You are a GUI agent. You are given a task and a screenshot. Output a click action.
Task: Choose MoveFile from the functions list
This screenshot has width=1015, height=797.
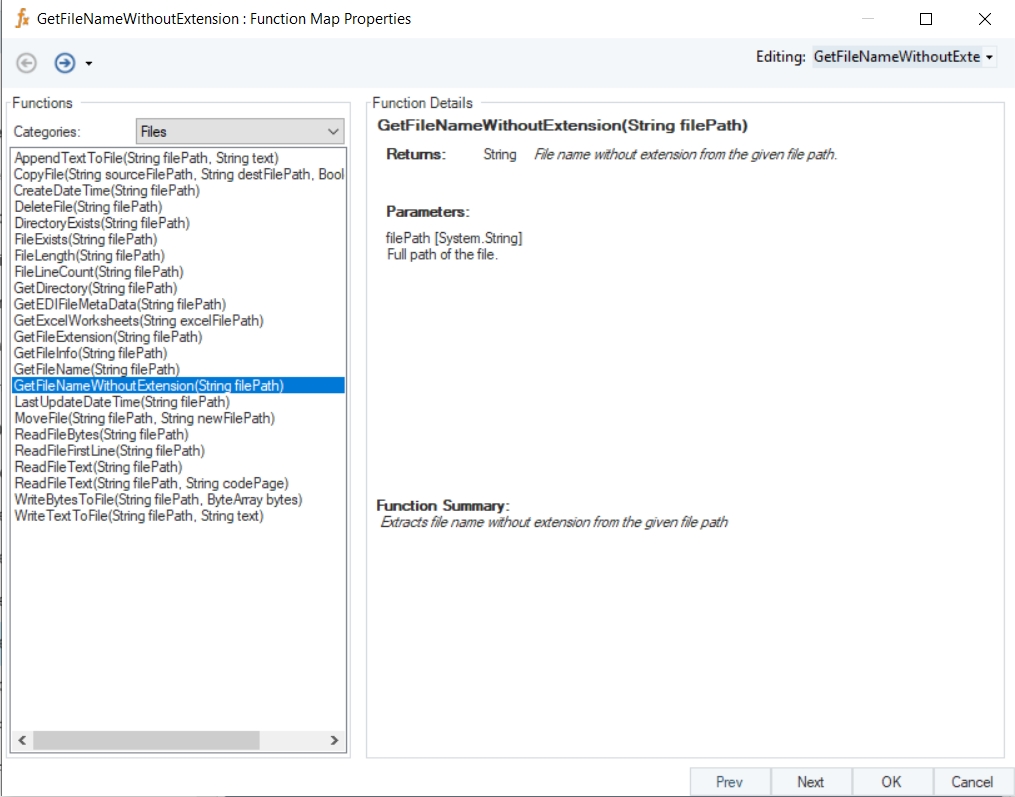(144, 418)
